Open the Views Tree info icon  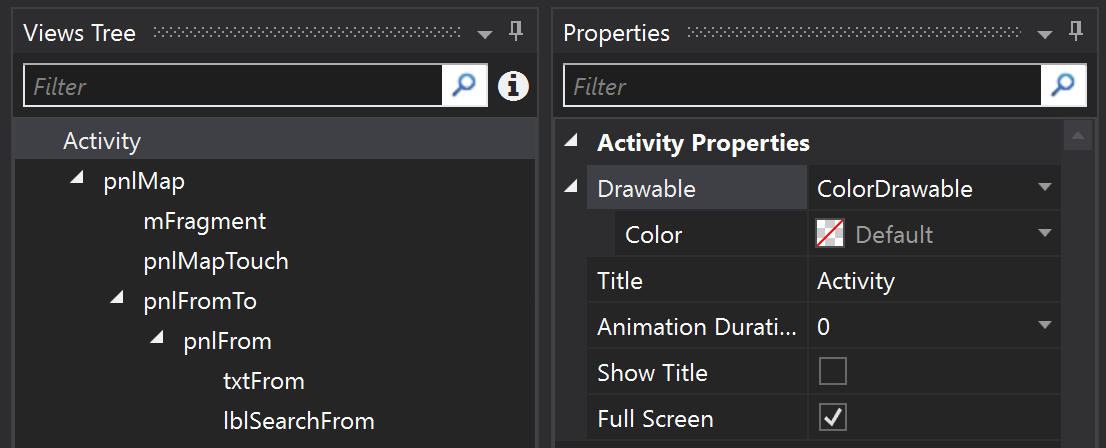(x=514, y=86)
